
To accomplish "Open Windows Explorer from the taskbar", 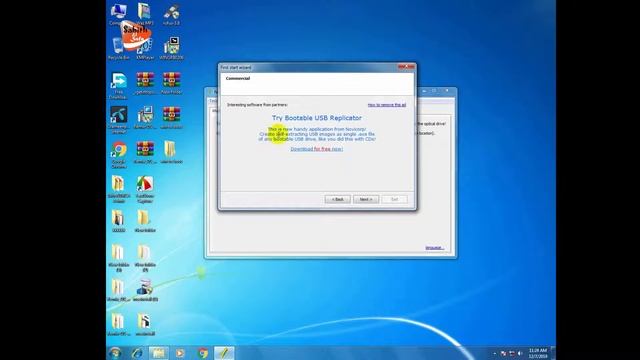I will 158,353.
